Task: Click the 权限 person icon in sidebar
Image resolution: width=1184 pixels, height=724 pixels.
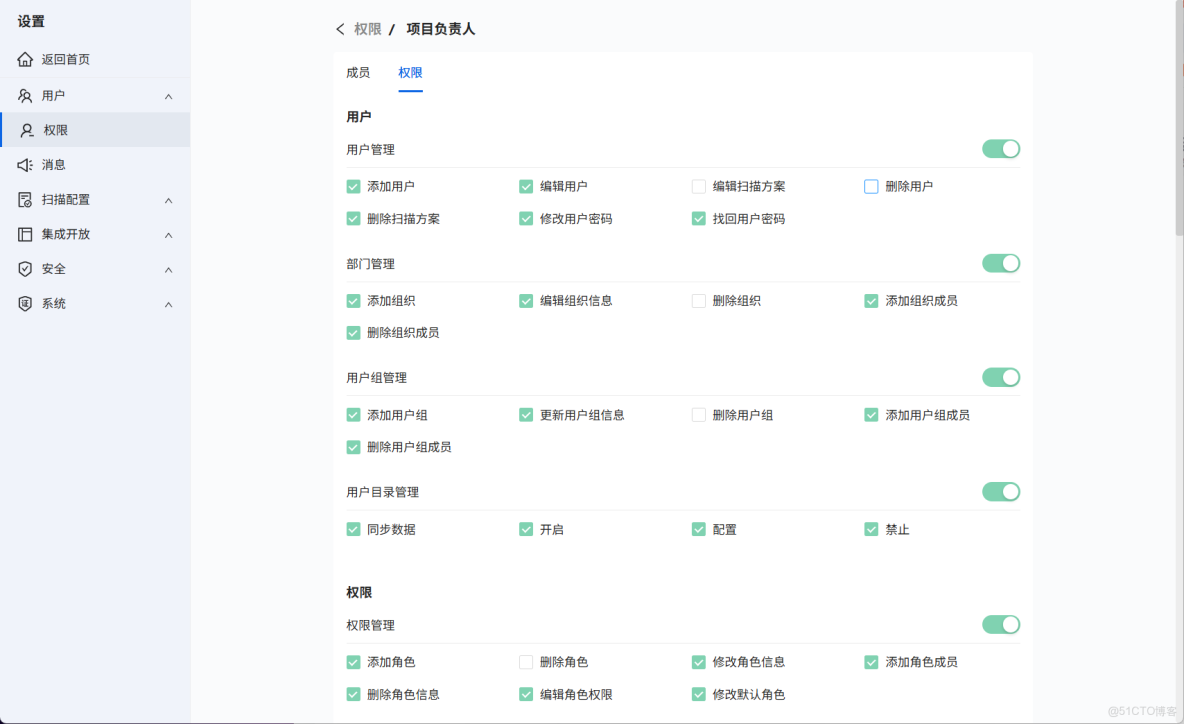Action: pyautogui.click(x=27, y=130)
